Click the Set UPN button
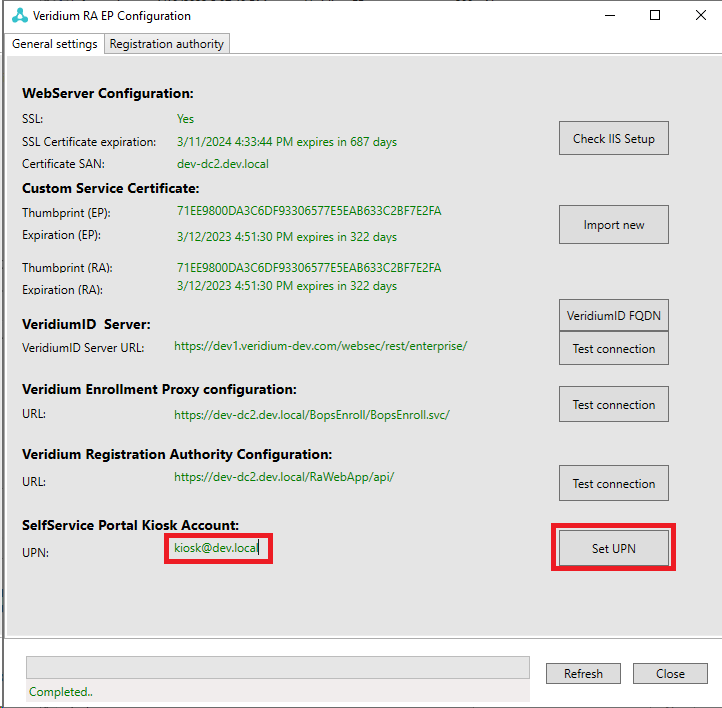The width and height of the screenshot is (722, 708). pos(613,548)
